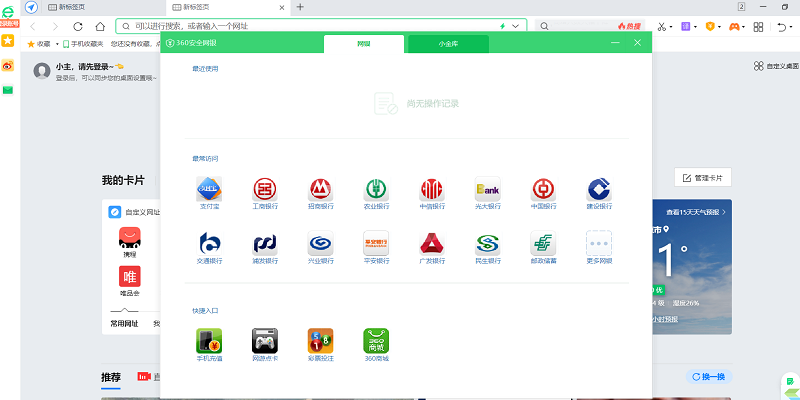
Task: Click the browser forward arrow
Action: click(55, 26)
